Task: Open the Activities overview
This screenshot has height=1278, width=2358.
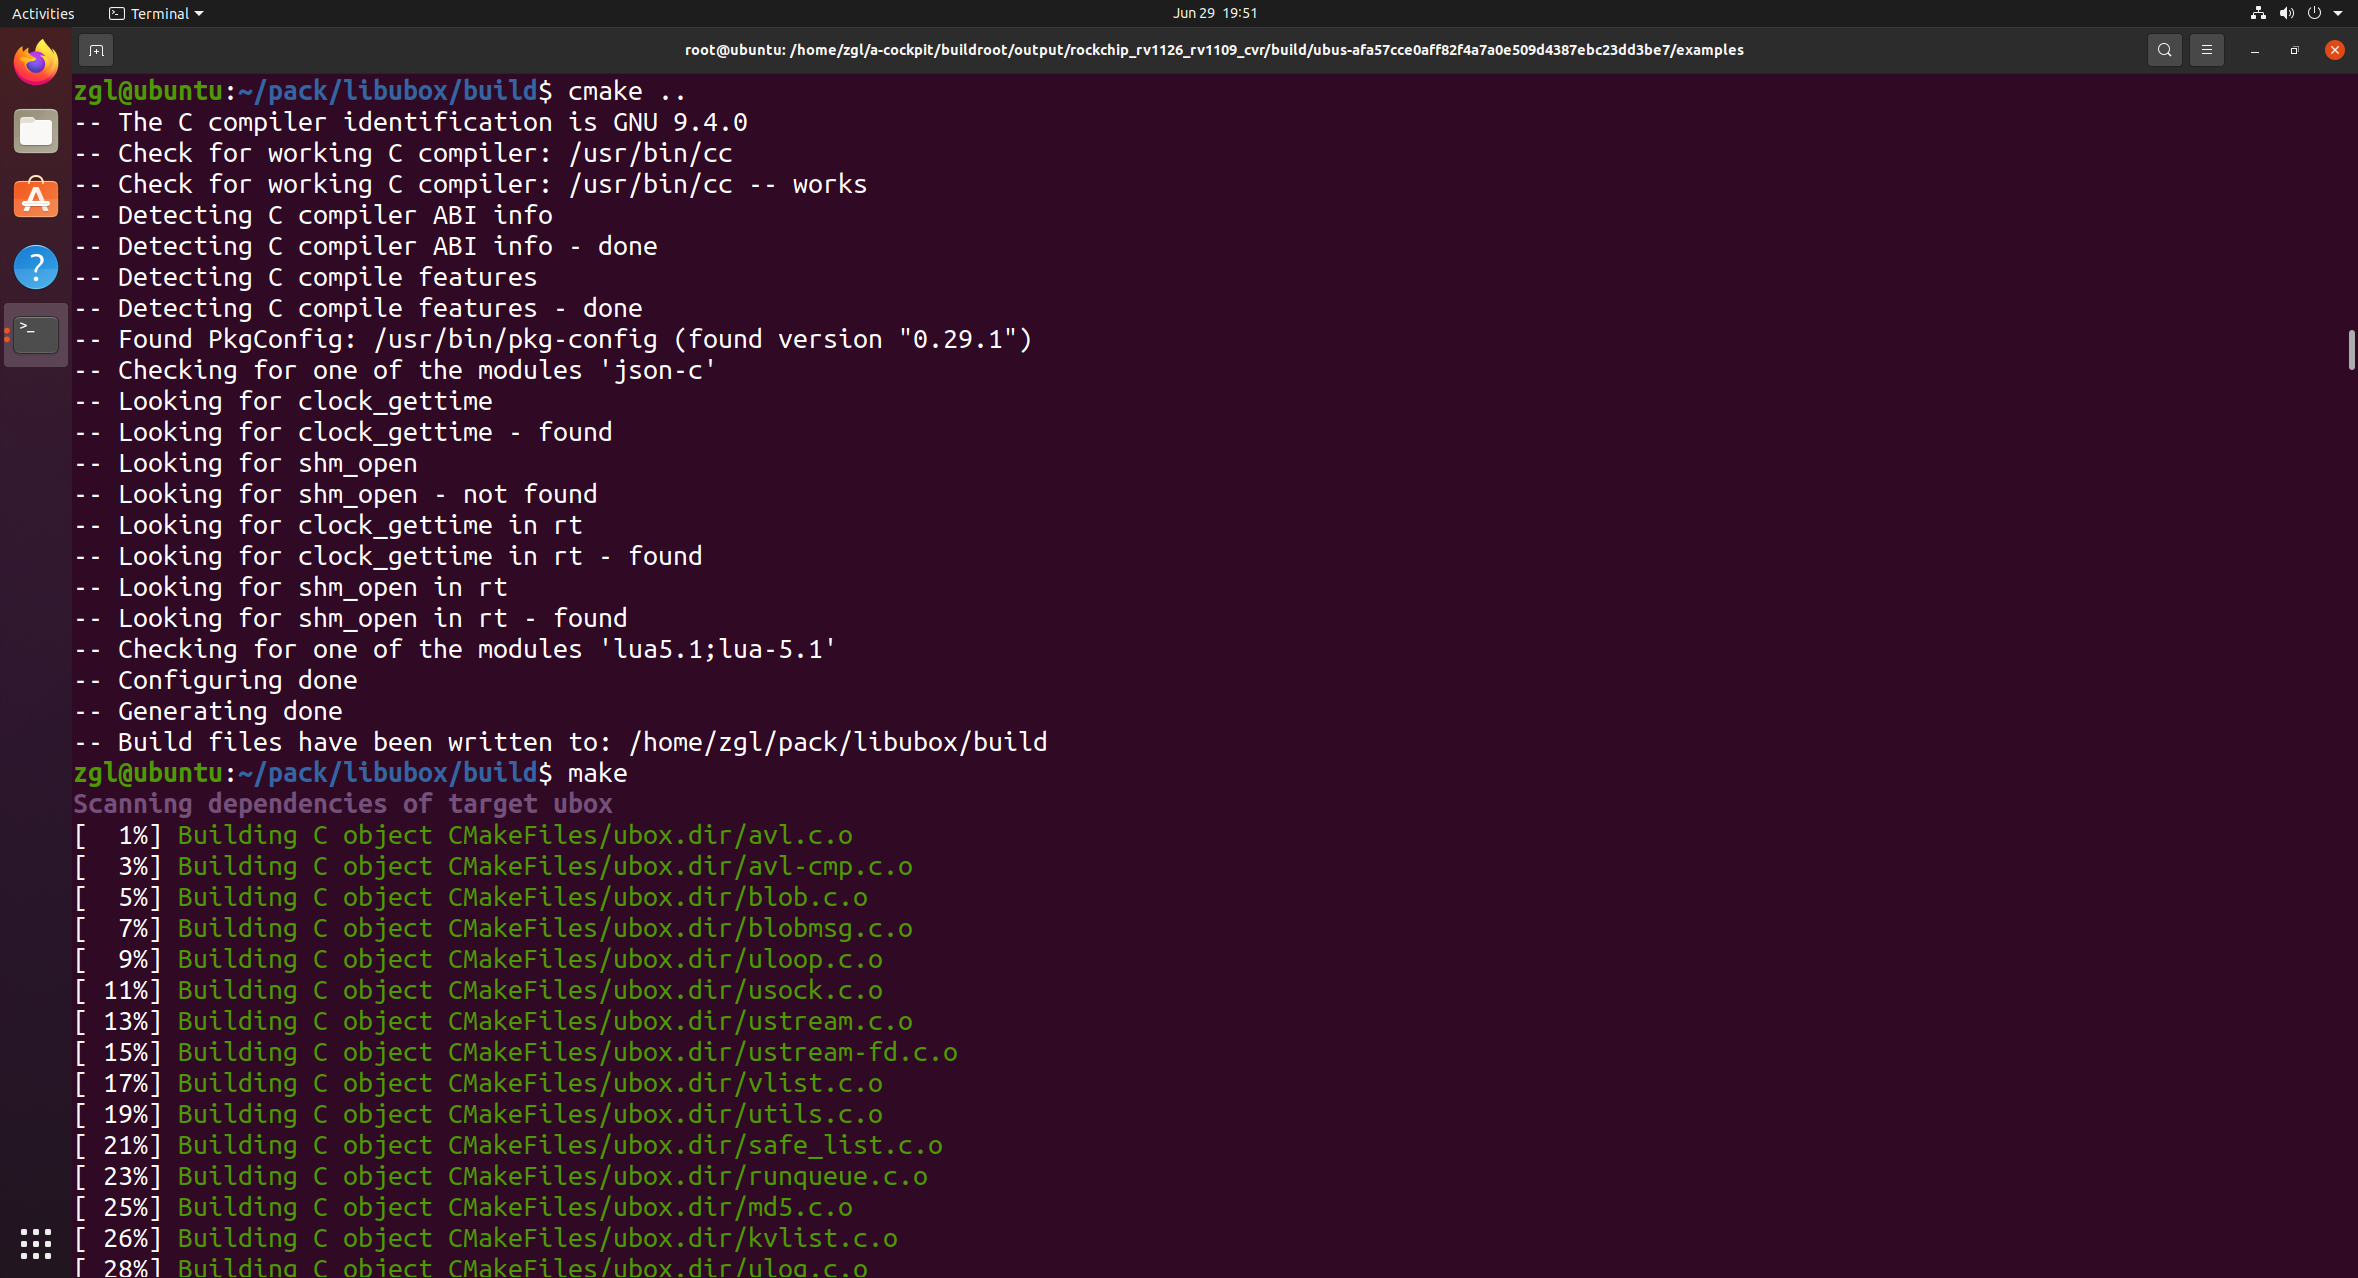Action: pos(43,13)
